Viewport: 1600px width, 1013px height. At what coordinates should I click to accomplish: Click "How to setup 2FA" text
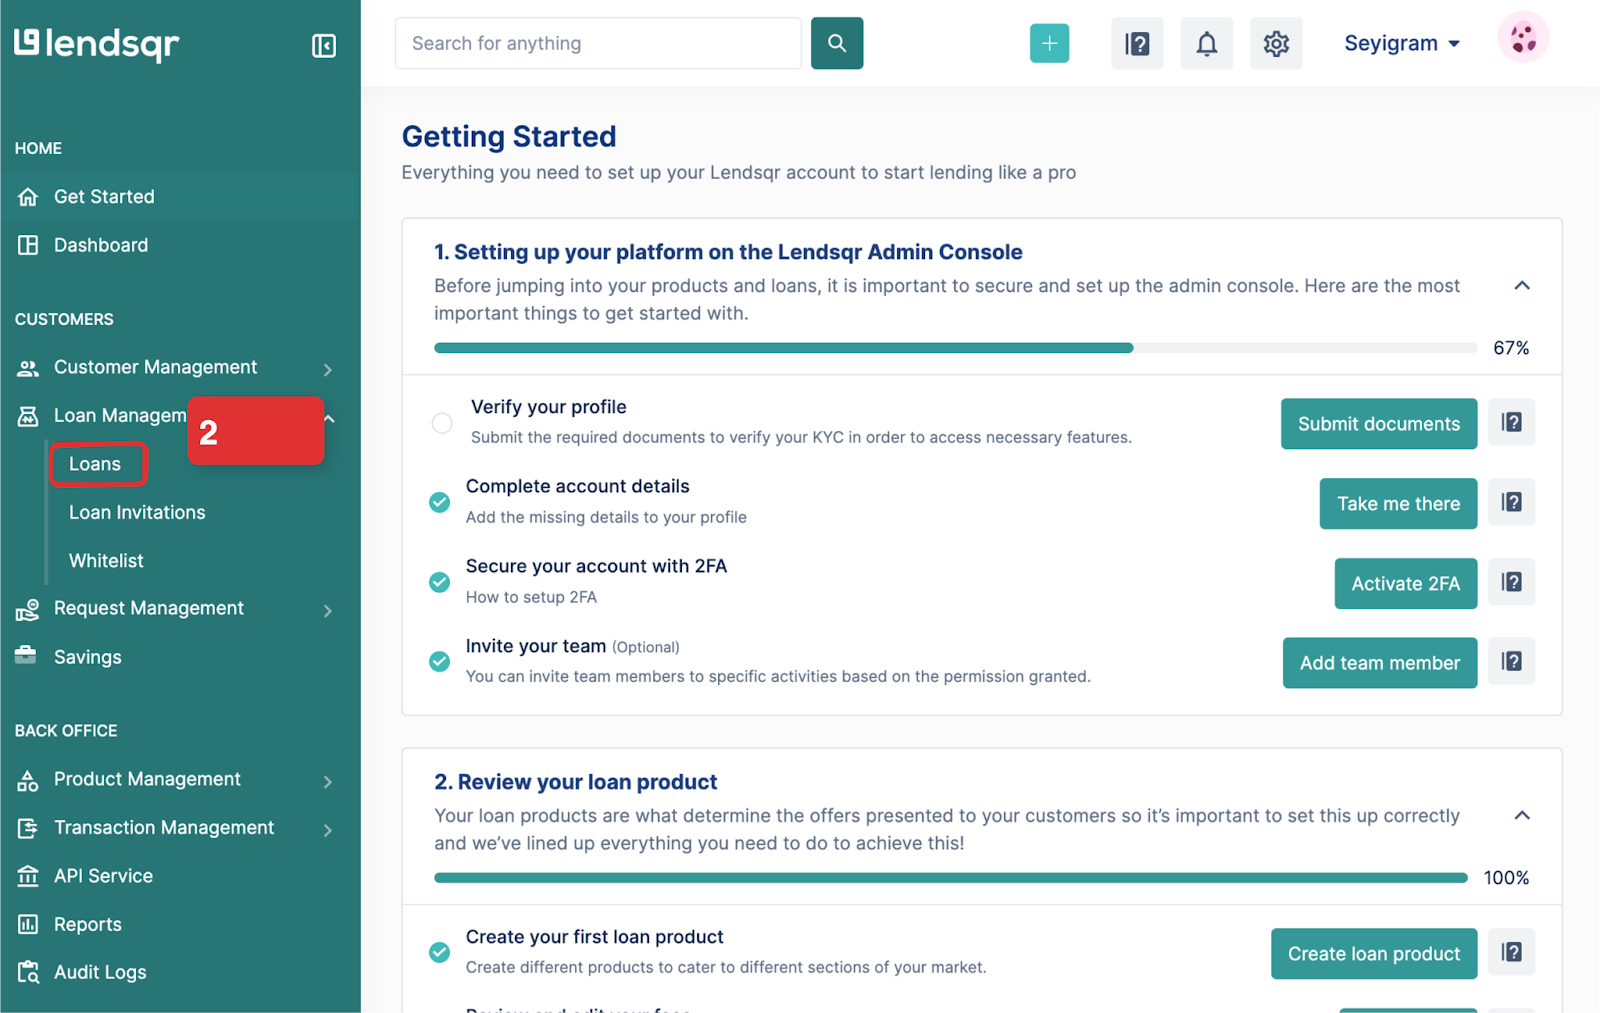coord(531,597)
